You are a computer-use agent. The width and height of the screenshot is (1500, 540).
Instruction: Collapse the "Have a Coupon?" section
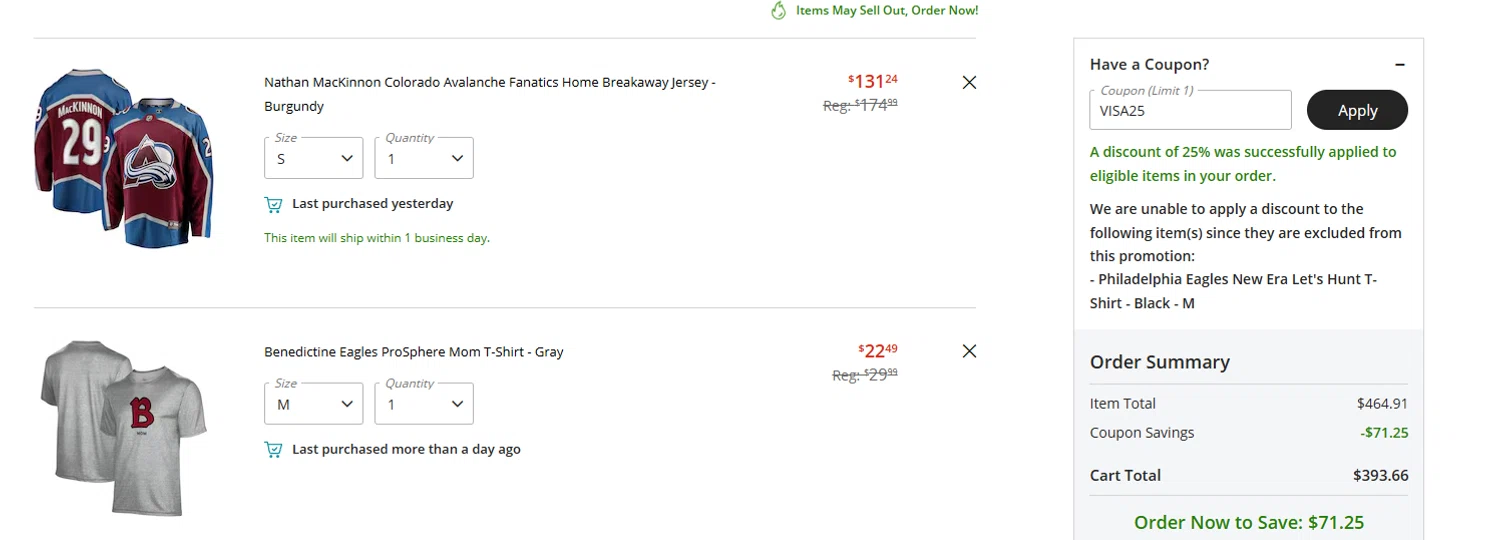1400,65
